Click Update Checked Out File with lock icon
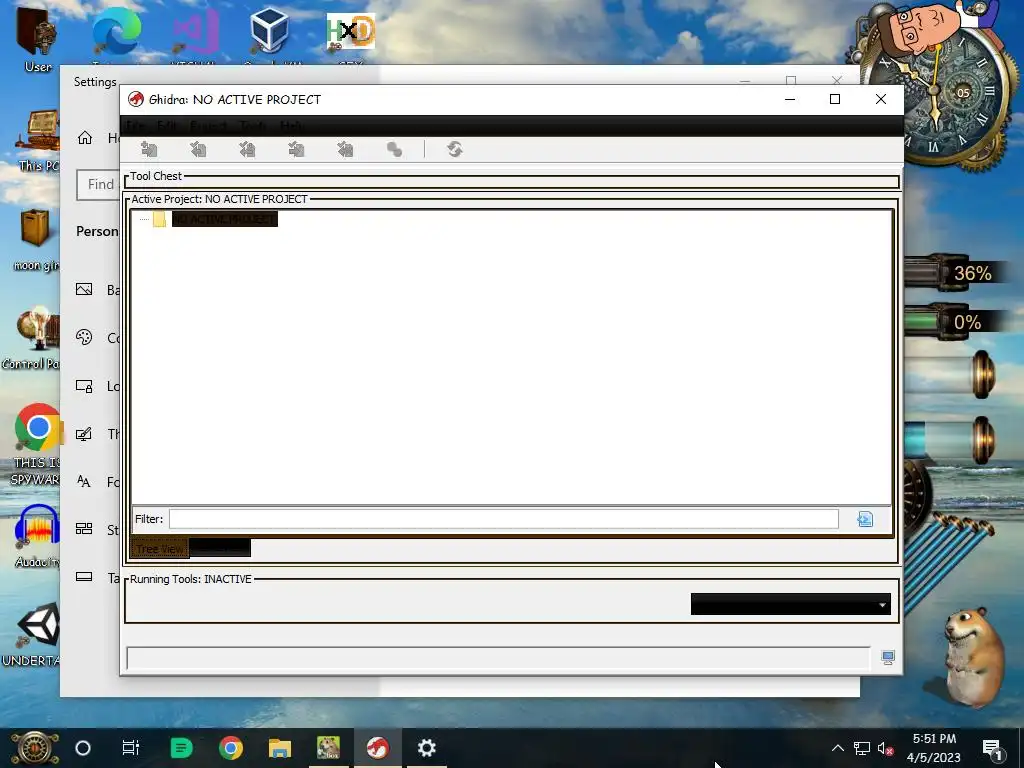 [x=247, y=150]
